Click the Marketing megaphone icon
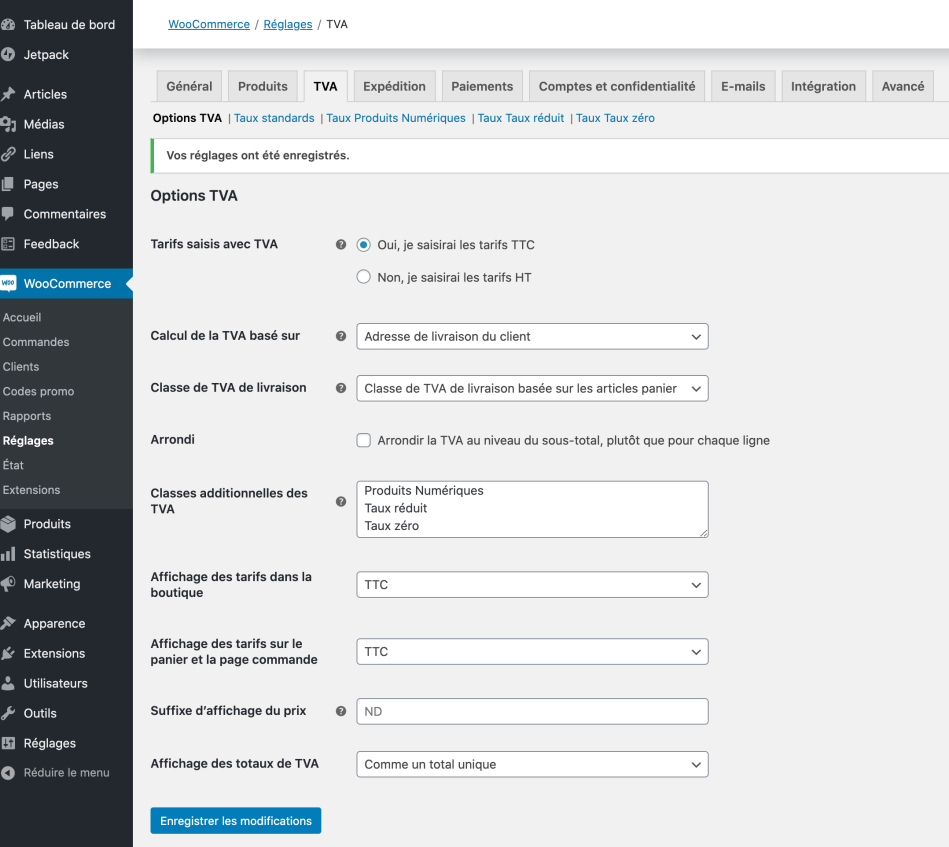 coord(8,584)
